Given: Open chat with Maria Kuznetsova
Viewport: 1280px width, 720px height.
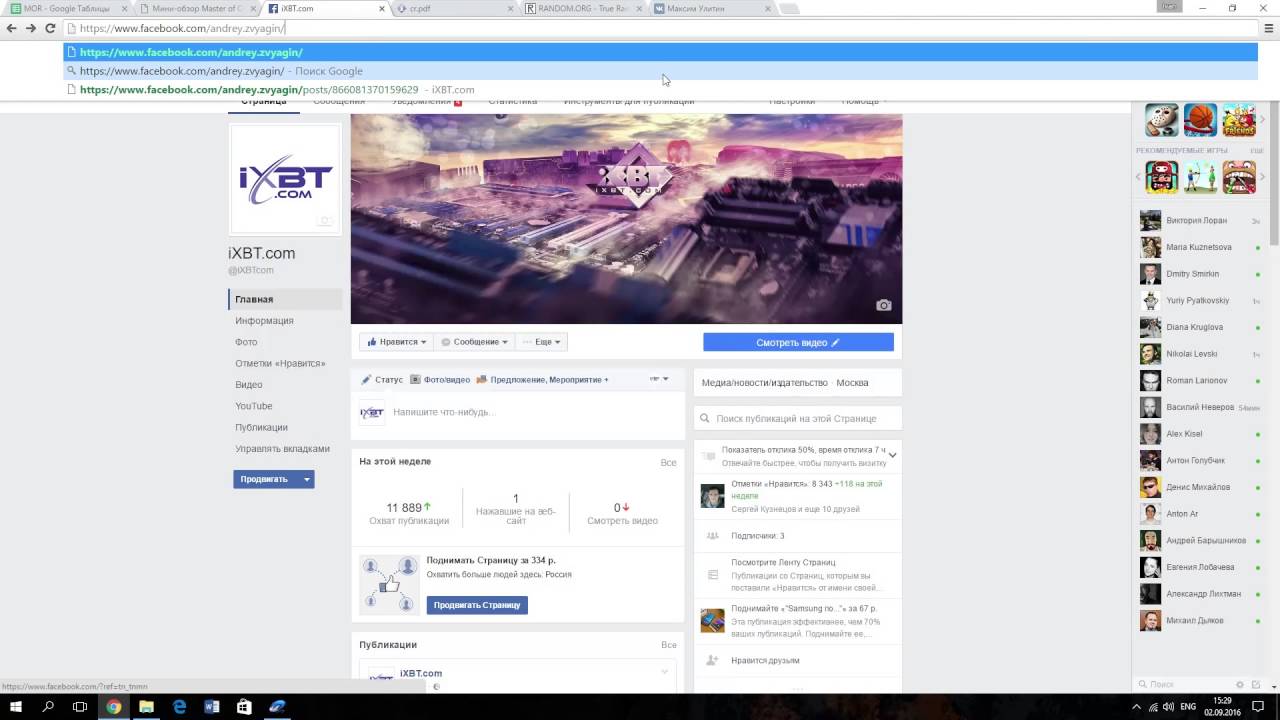Looking at the screenshot, I should 1200,247.
